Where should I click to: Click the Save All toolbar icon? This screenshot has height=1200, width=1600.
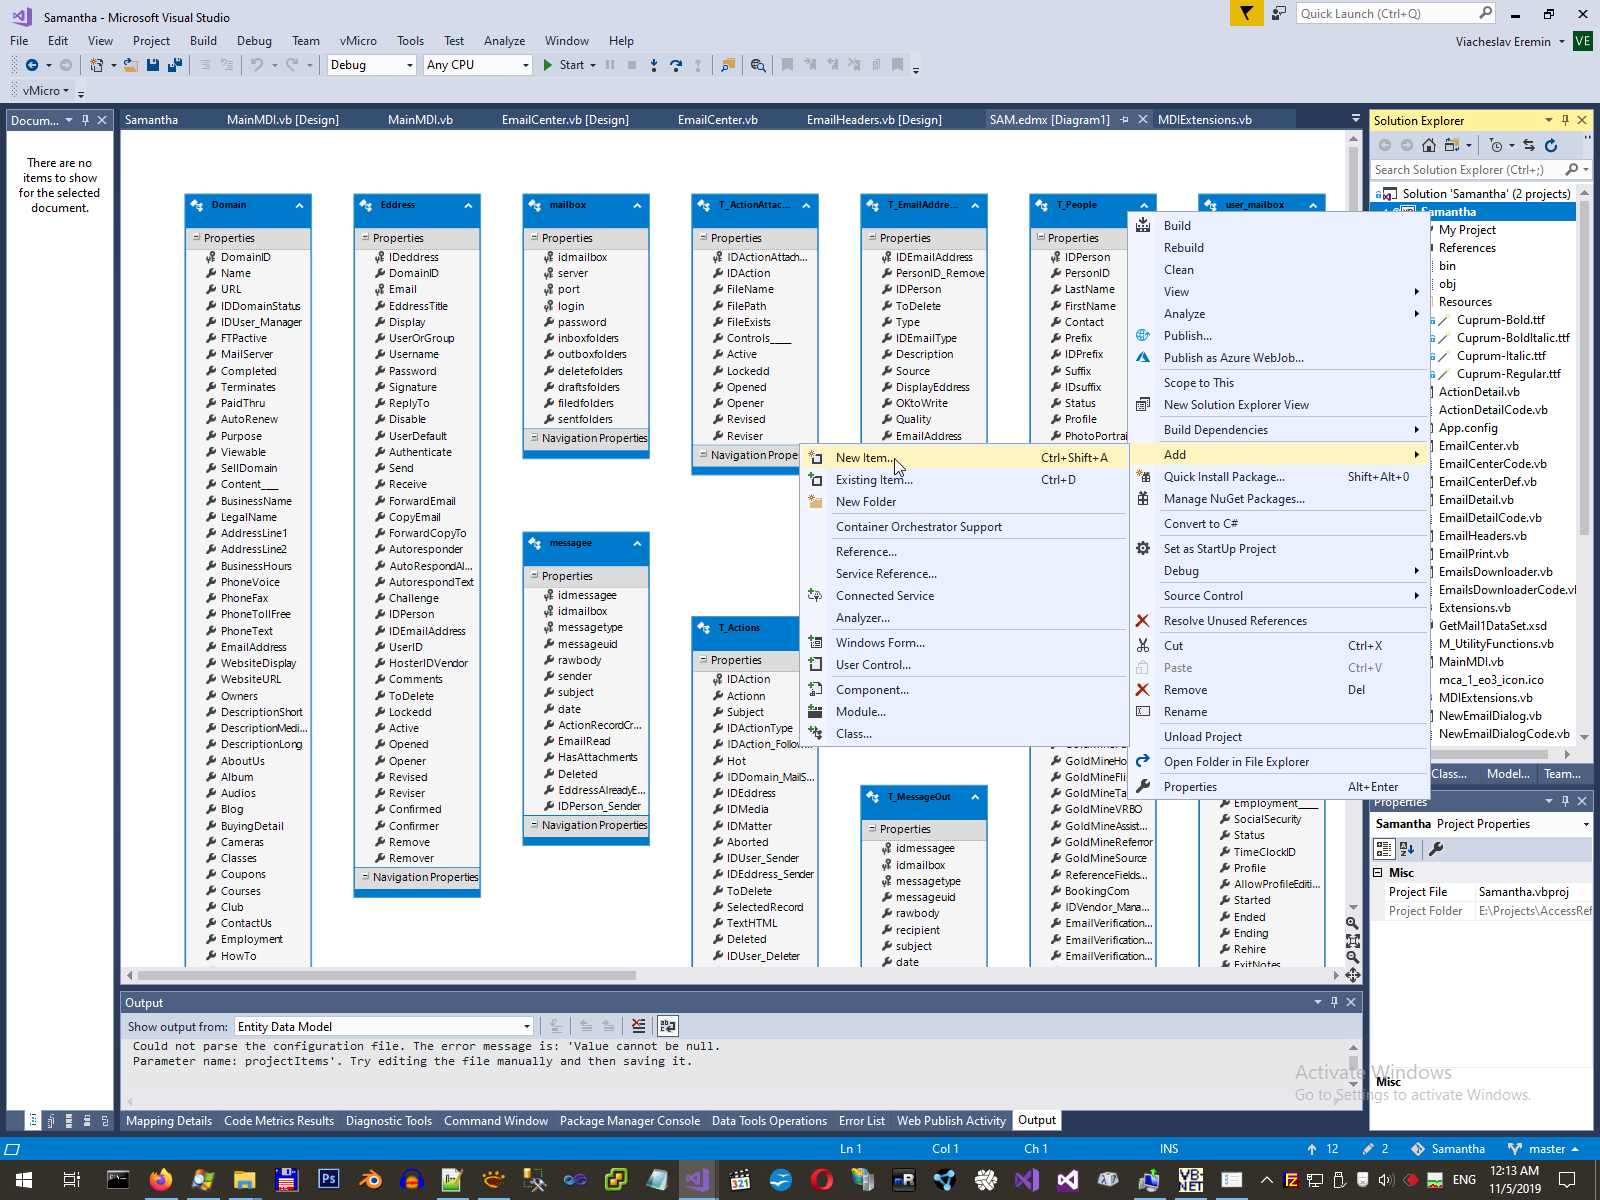pyautogui.click(x=175, y=65)
